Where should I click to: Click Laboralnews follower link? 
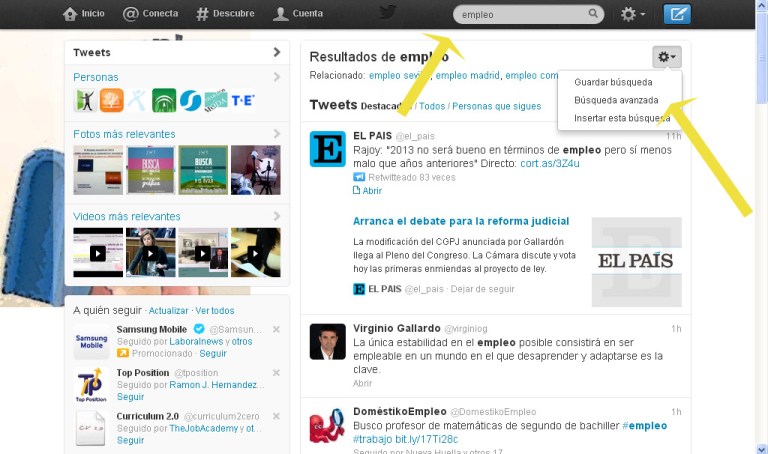pyautogui.click(x=196, y=341)
